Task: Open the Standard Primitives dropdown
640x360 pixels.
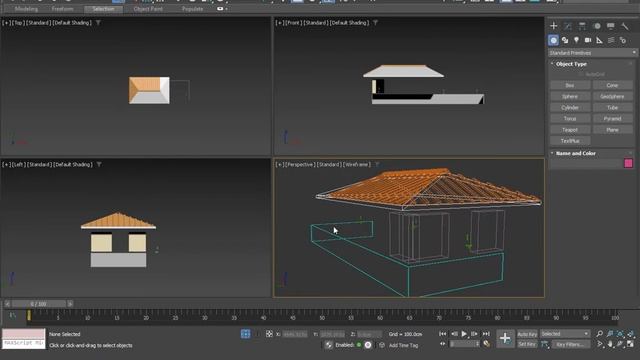Action: 592,53
